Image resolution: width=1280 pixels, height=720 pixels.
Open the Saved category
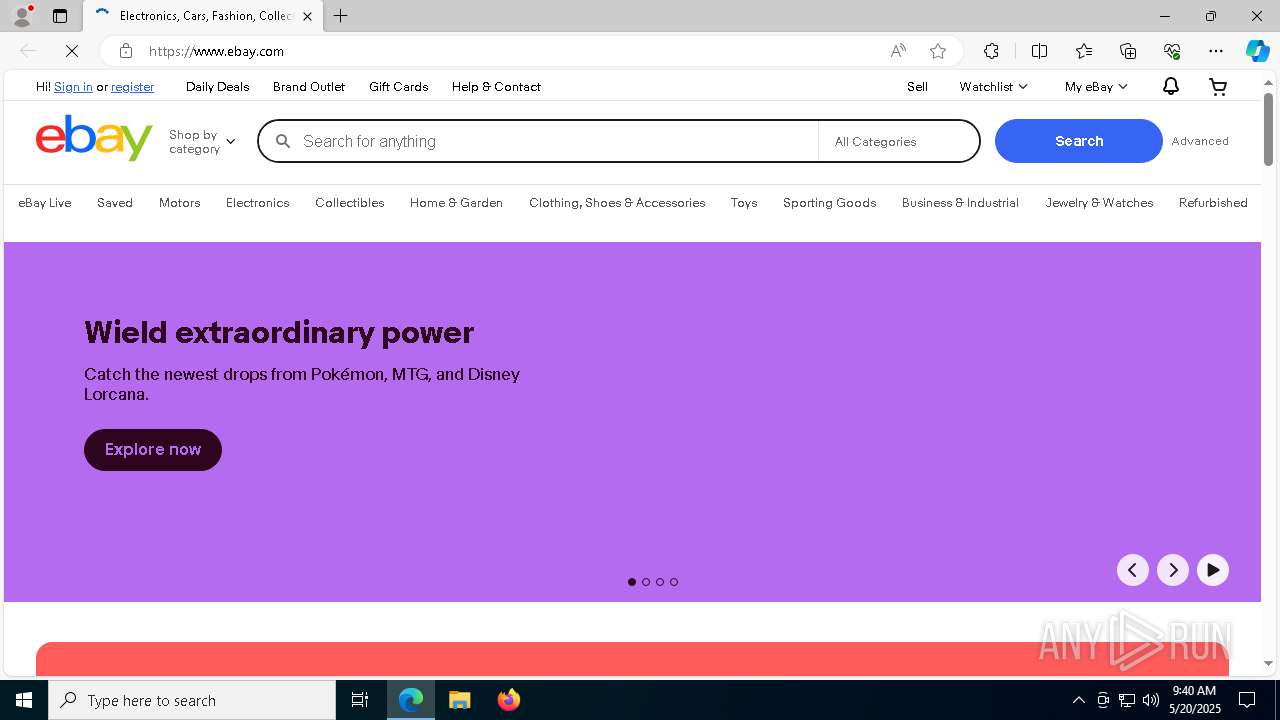[x=115, y=203]
